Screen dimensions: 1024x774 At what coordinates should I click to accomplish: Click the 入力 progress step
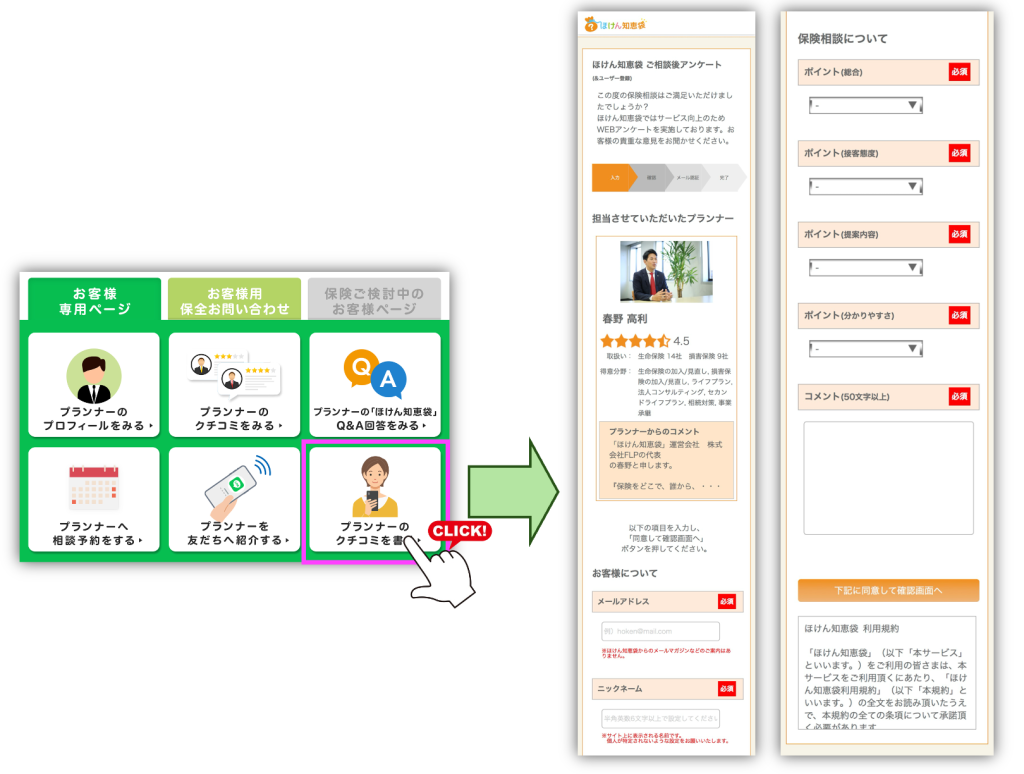615,178
